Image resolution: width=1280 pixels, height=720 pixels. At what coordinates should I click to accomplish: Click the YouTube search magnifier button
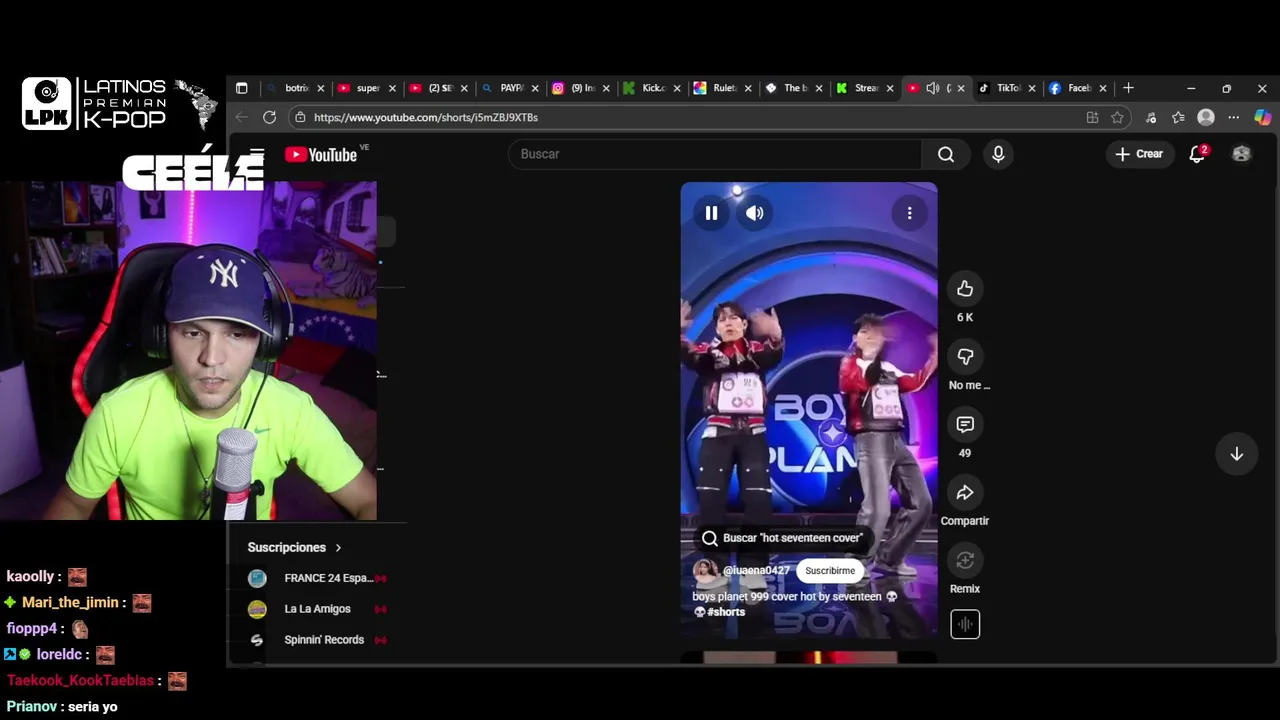pos(946,154)
